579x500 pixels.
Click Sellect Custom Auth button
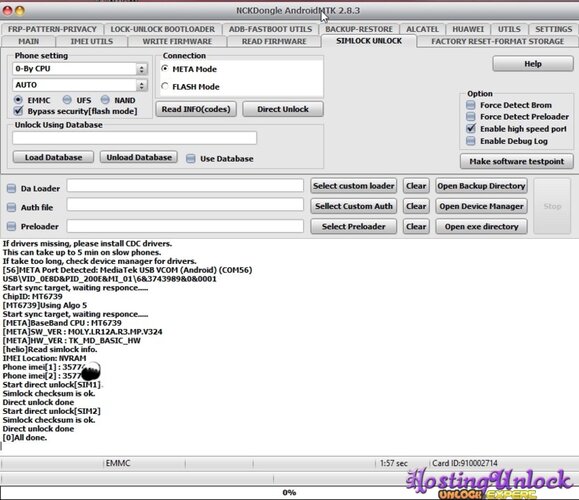pos(354,206)
